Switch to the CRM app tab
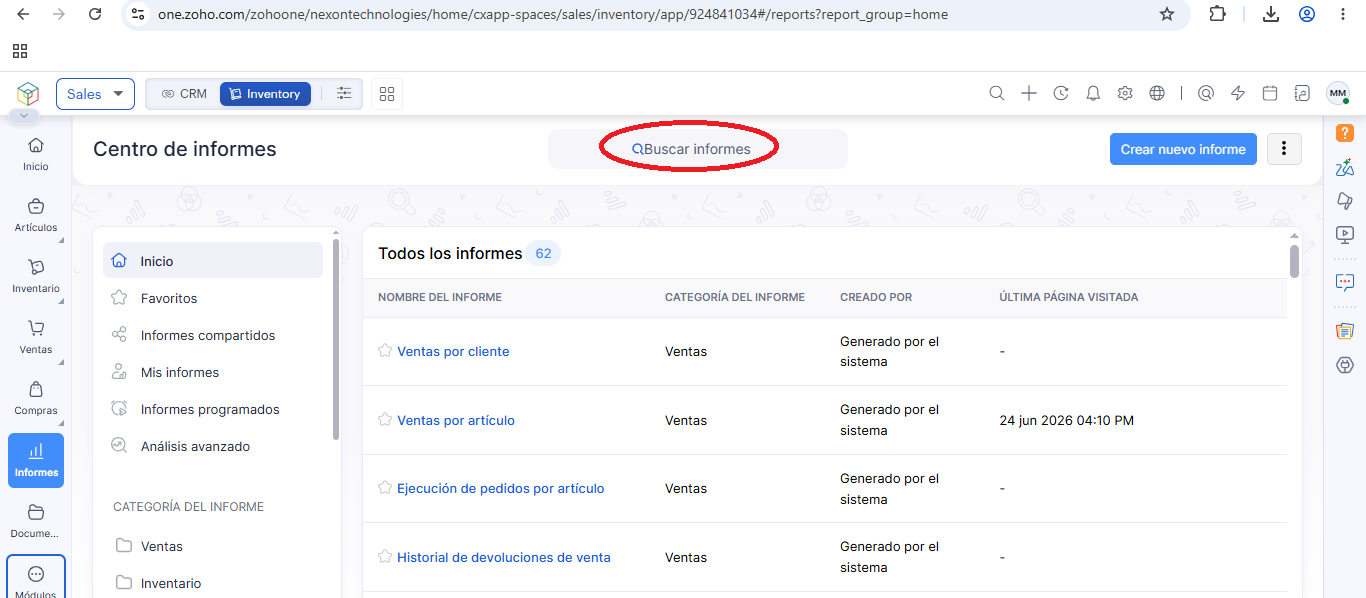1366x598 pixels. [184, 94]
